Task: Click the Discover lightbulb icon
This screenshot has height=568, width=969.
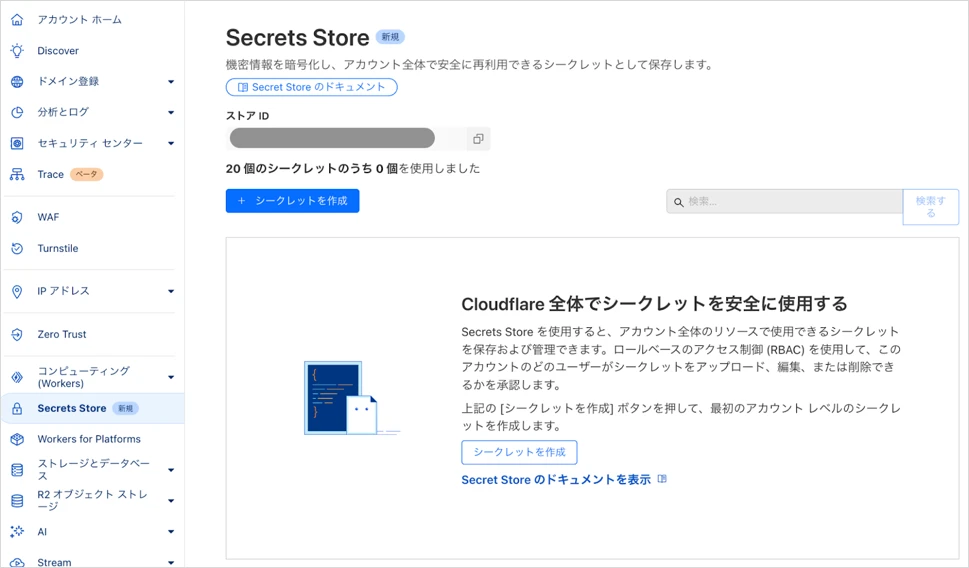Action: (x=17, y=51)
